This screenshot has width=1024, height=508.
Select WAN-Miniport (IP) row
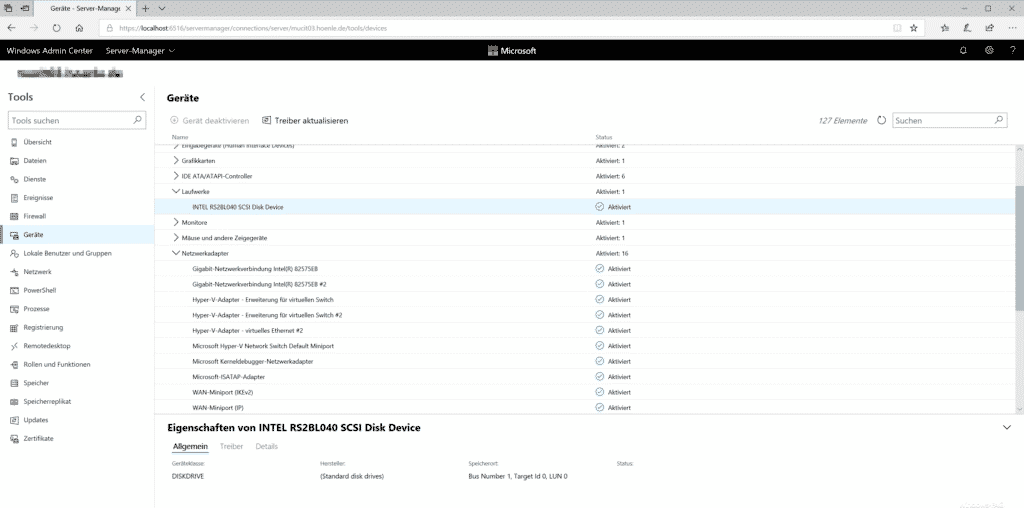(x=585, y=407)
